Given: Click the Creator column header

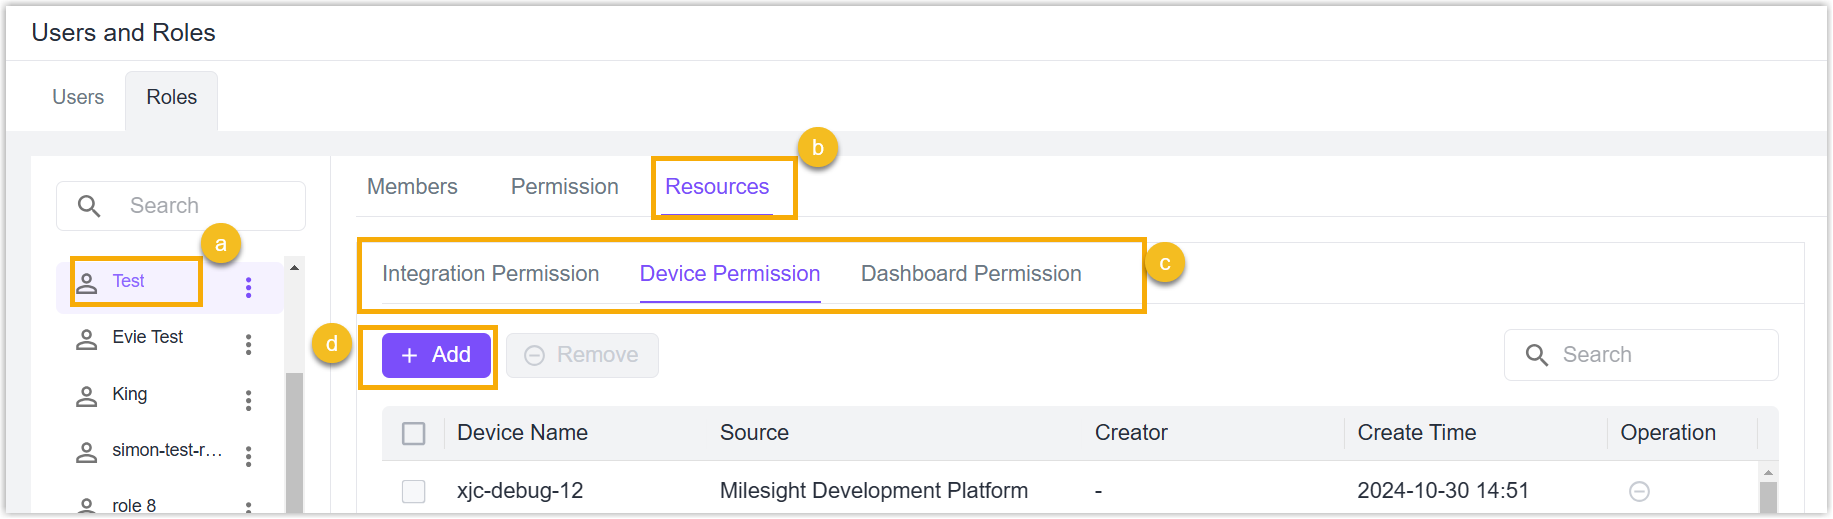Looking at the screenshot, I should (1131, 433).
